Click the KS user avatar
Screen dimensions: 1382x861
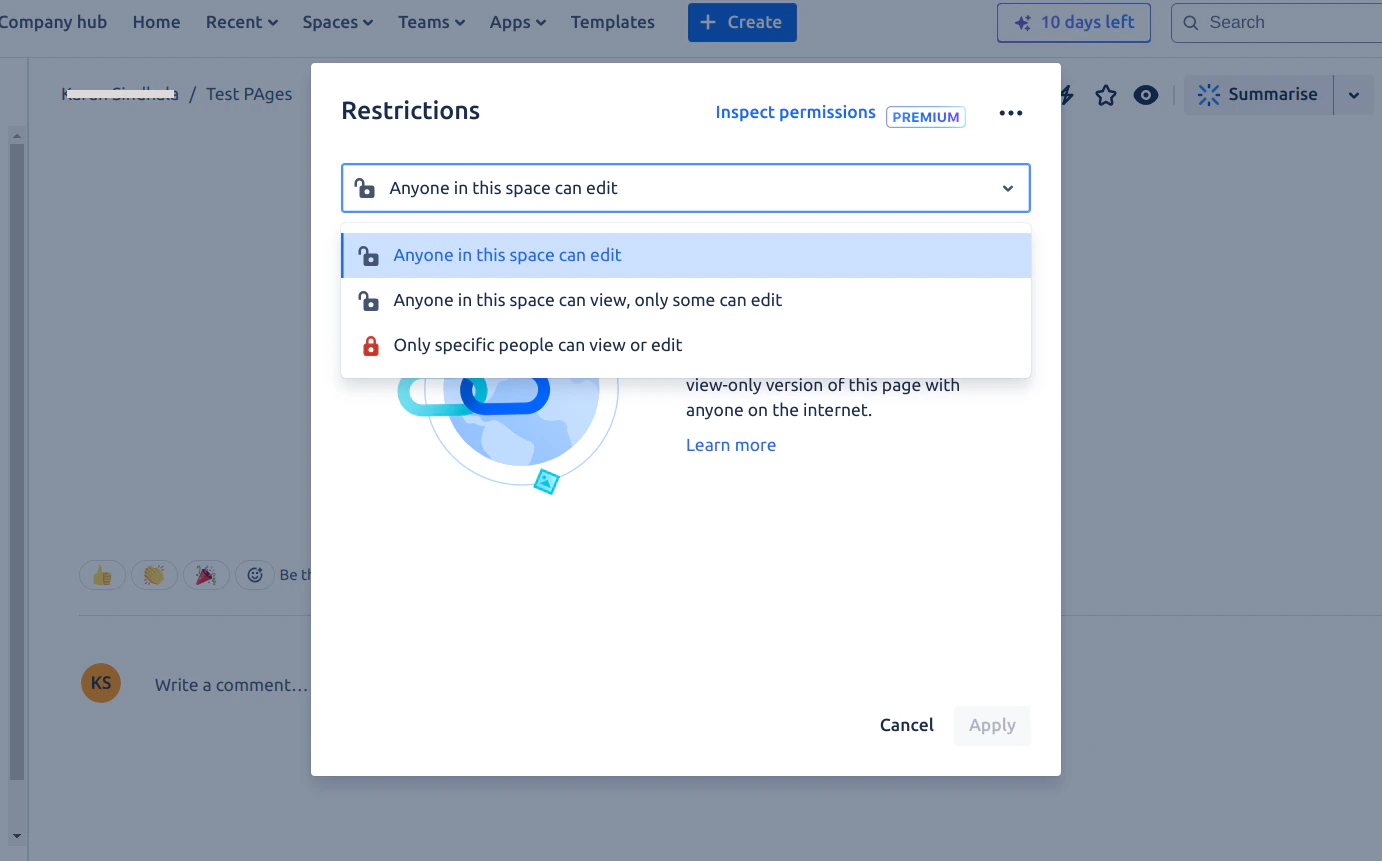pos(101,683)
